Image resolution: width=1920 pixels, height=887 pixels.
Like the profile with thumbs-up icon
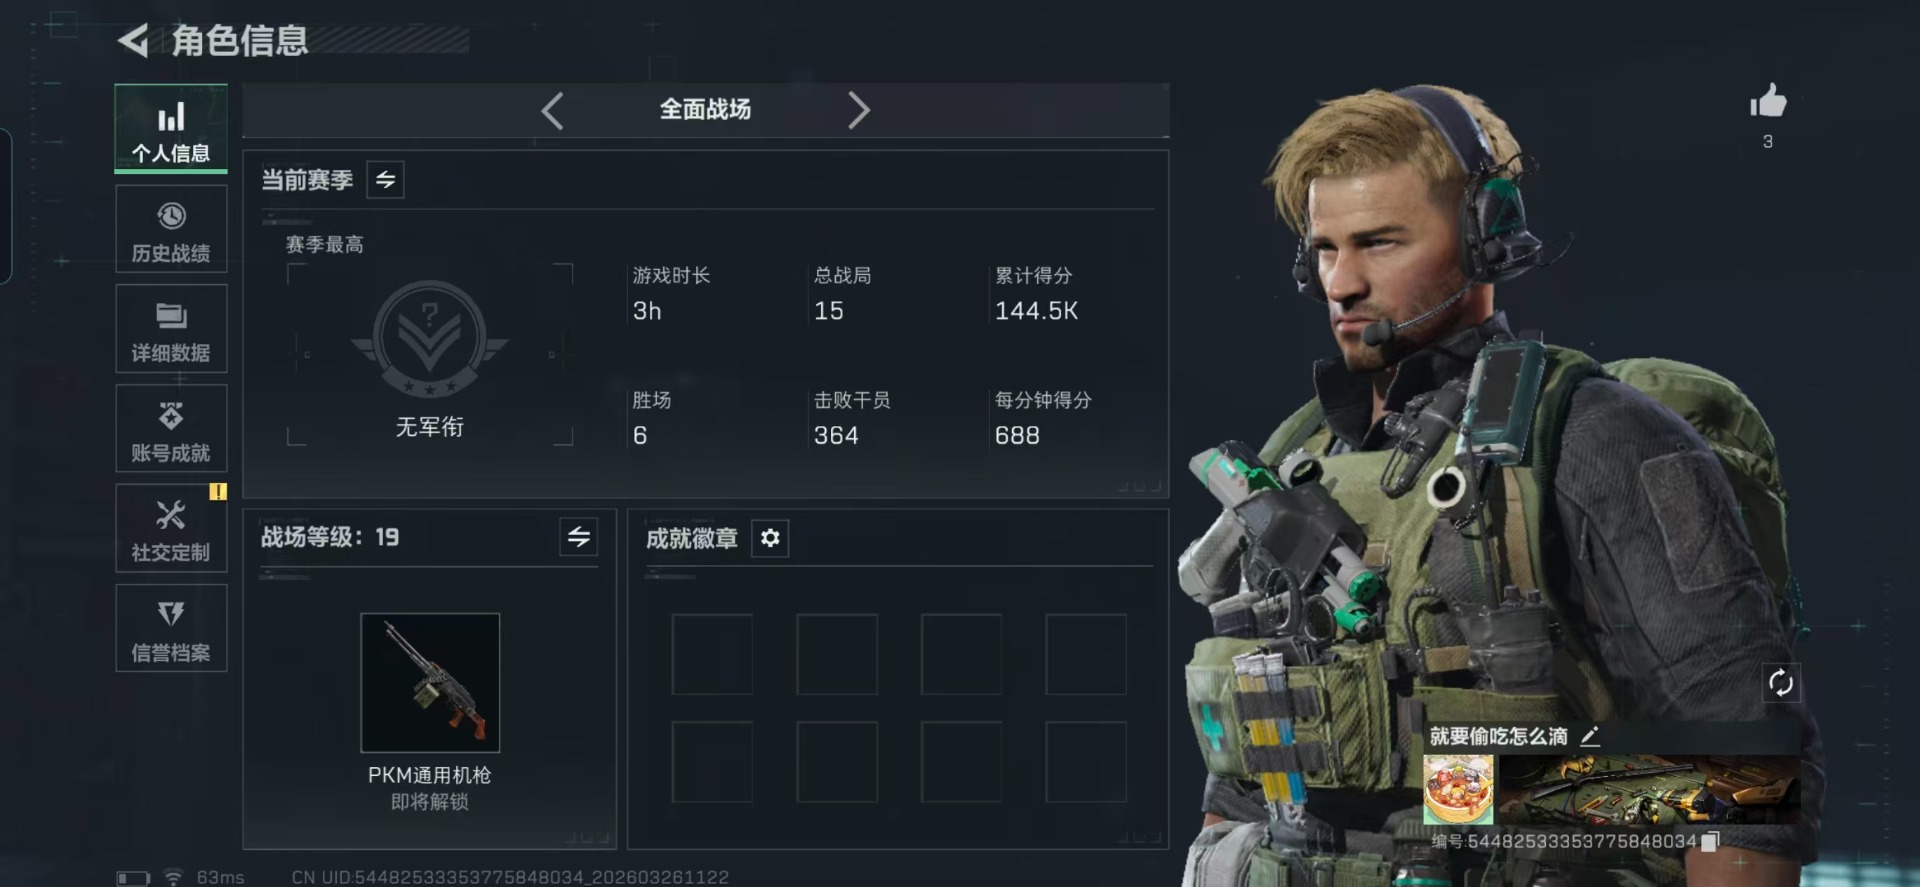(x=1768, y=101)
